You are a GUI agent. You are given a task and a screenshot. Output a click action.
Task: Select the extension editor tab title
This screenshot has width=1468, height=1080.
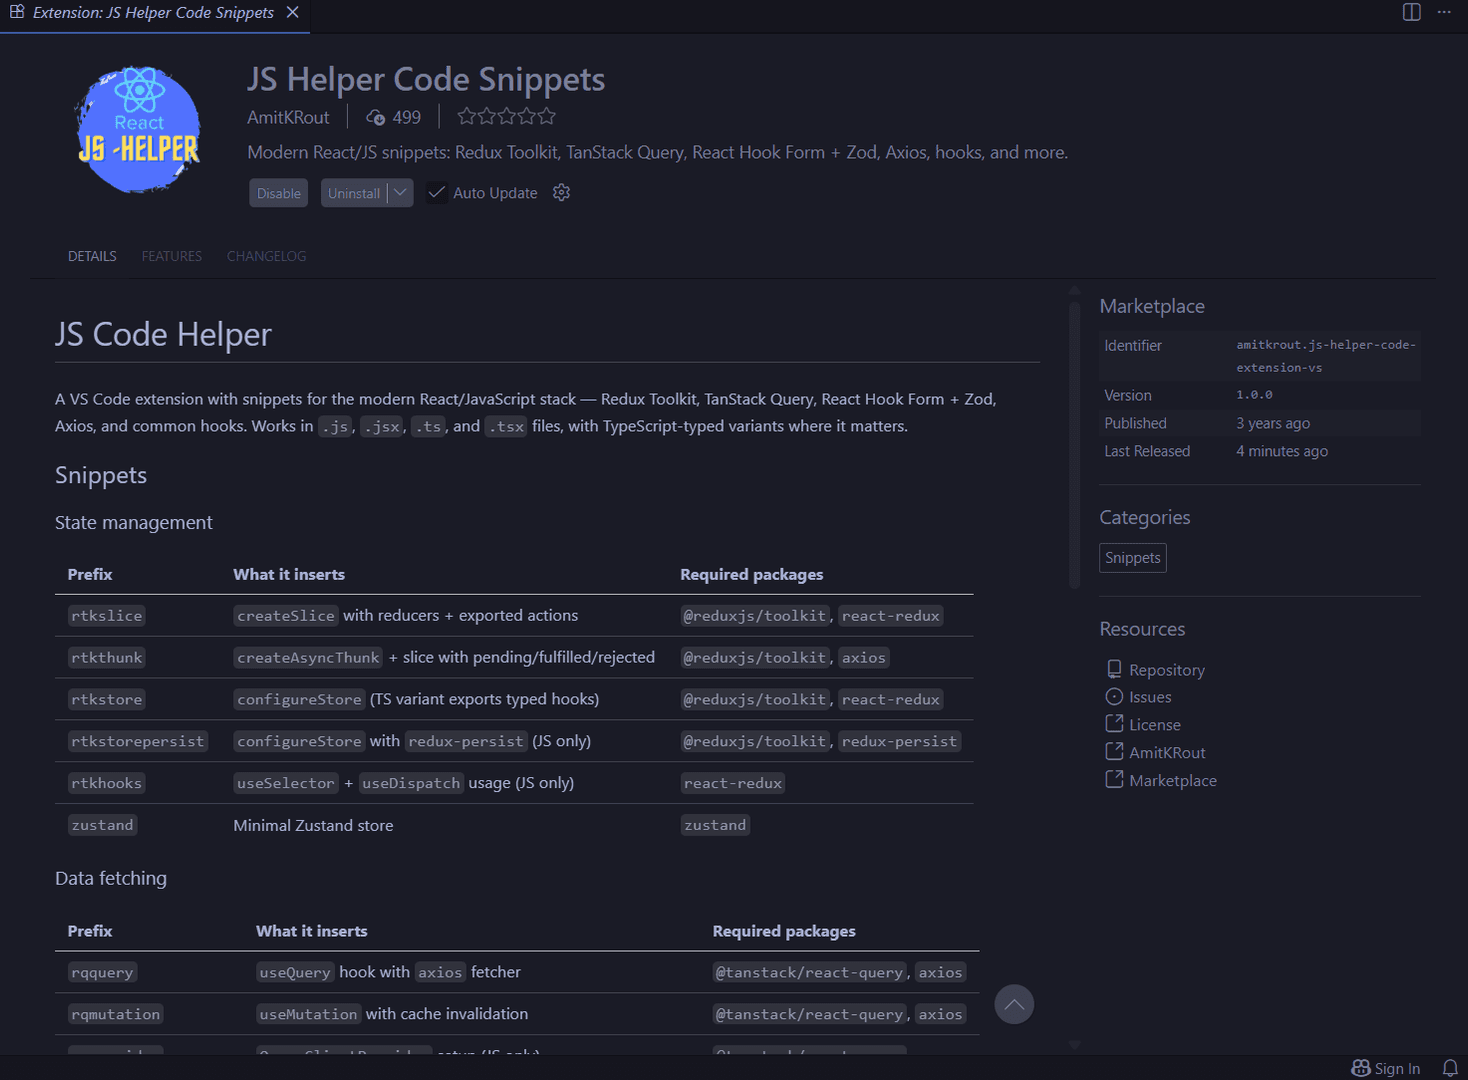click(x=153, y=12)
